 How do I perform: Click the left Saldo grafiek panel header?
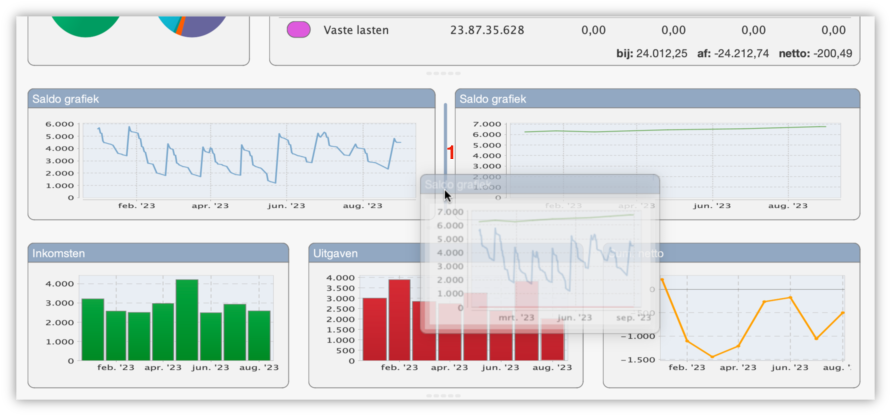pos(231,99)
